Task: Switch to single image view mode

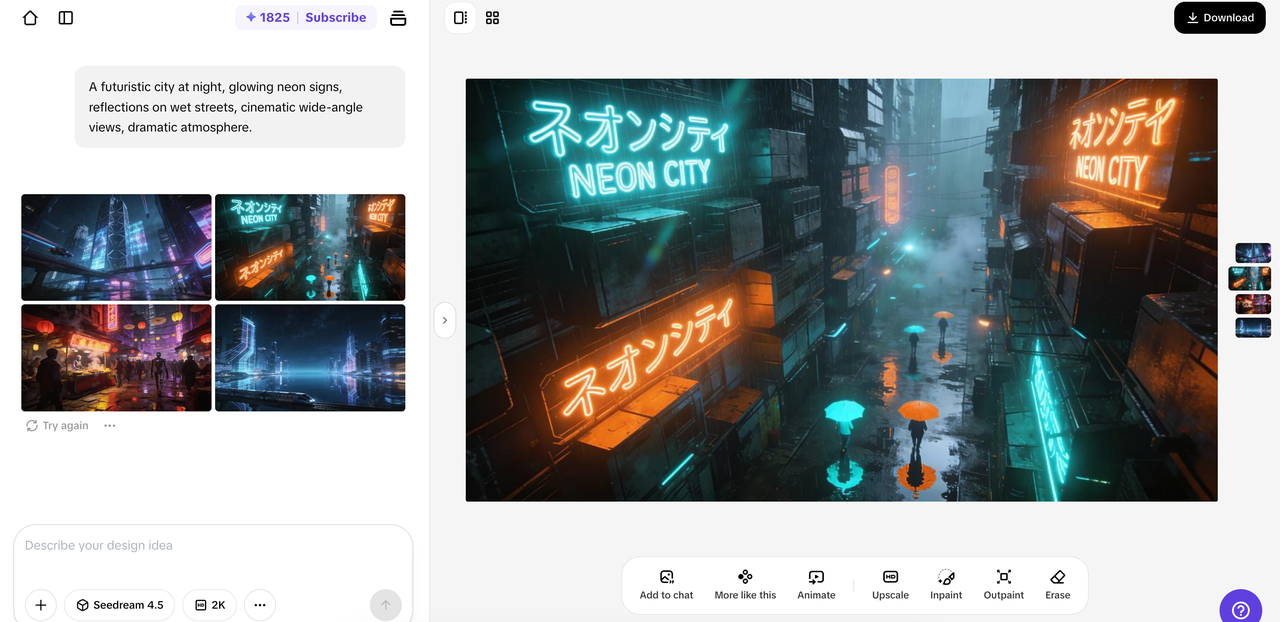Action: [460, 18]
